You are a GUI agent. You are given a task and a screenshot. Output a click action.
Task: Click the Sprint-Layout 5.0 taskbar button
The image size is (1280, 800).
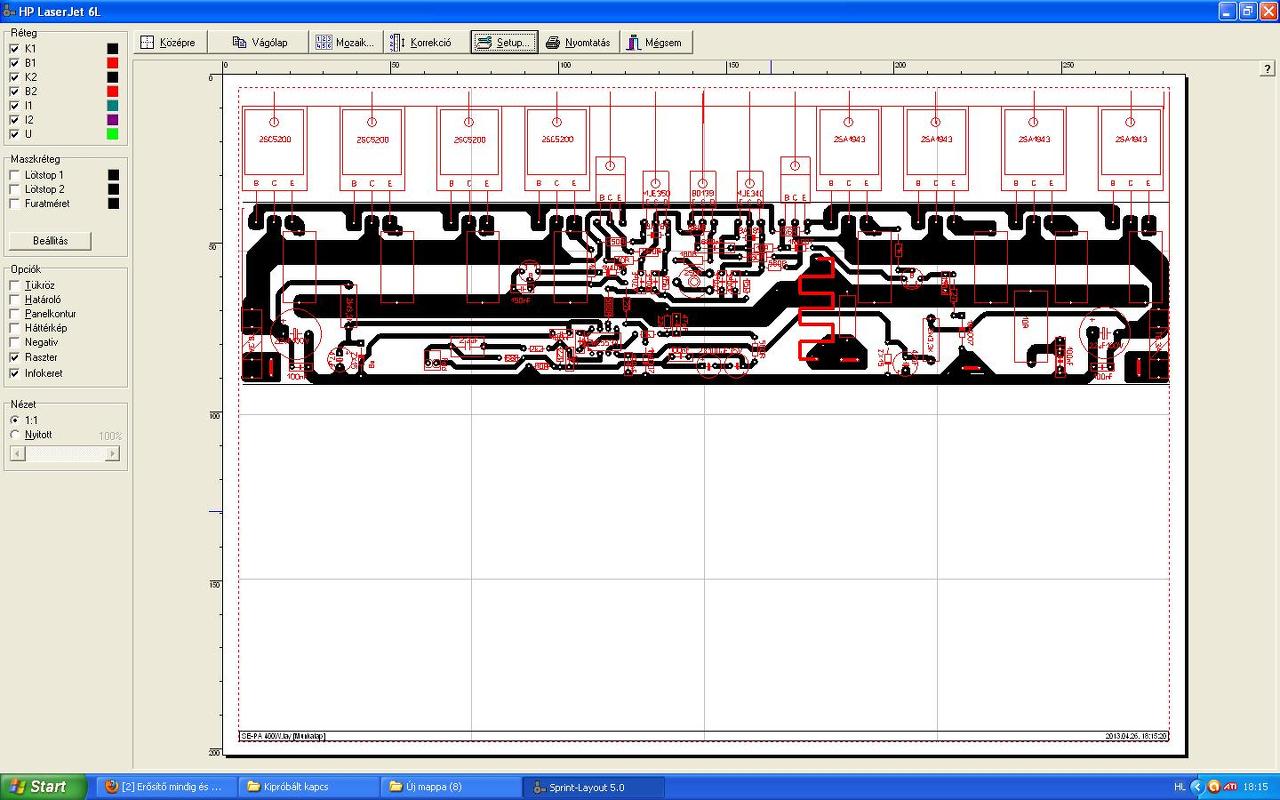click(595, 787)
